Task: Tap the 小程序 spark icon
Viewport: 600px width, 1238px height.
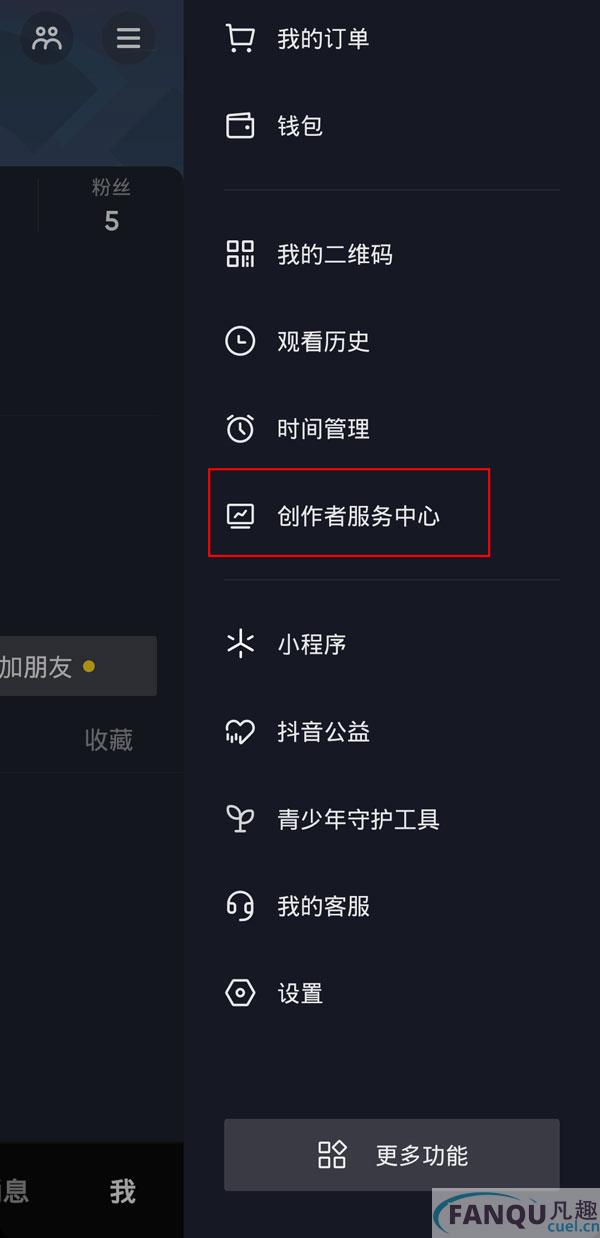Action: (x=240, y=644)
